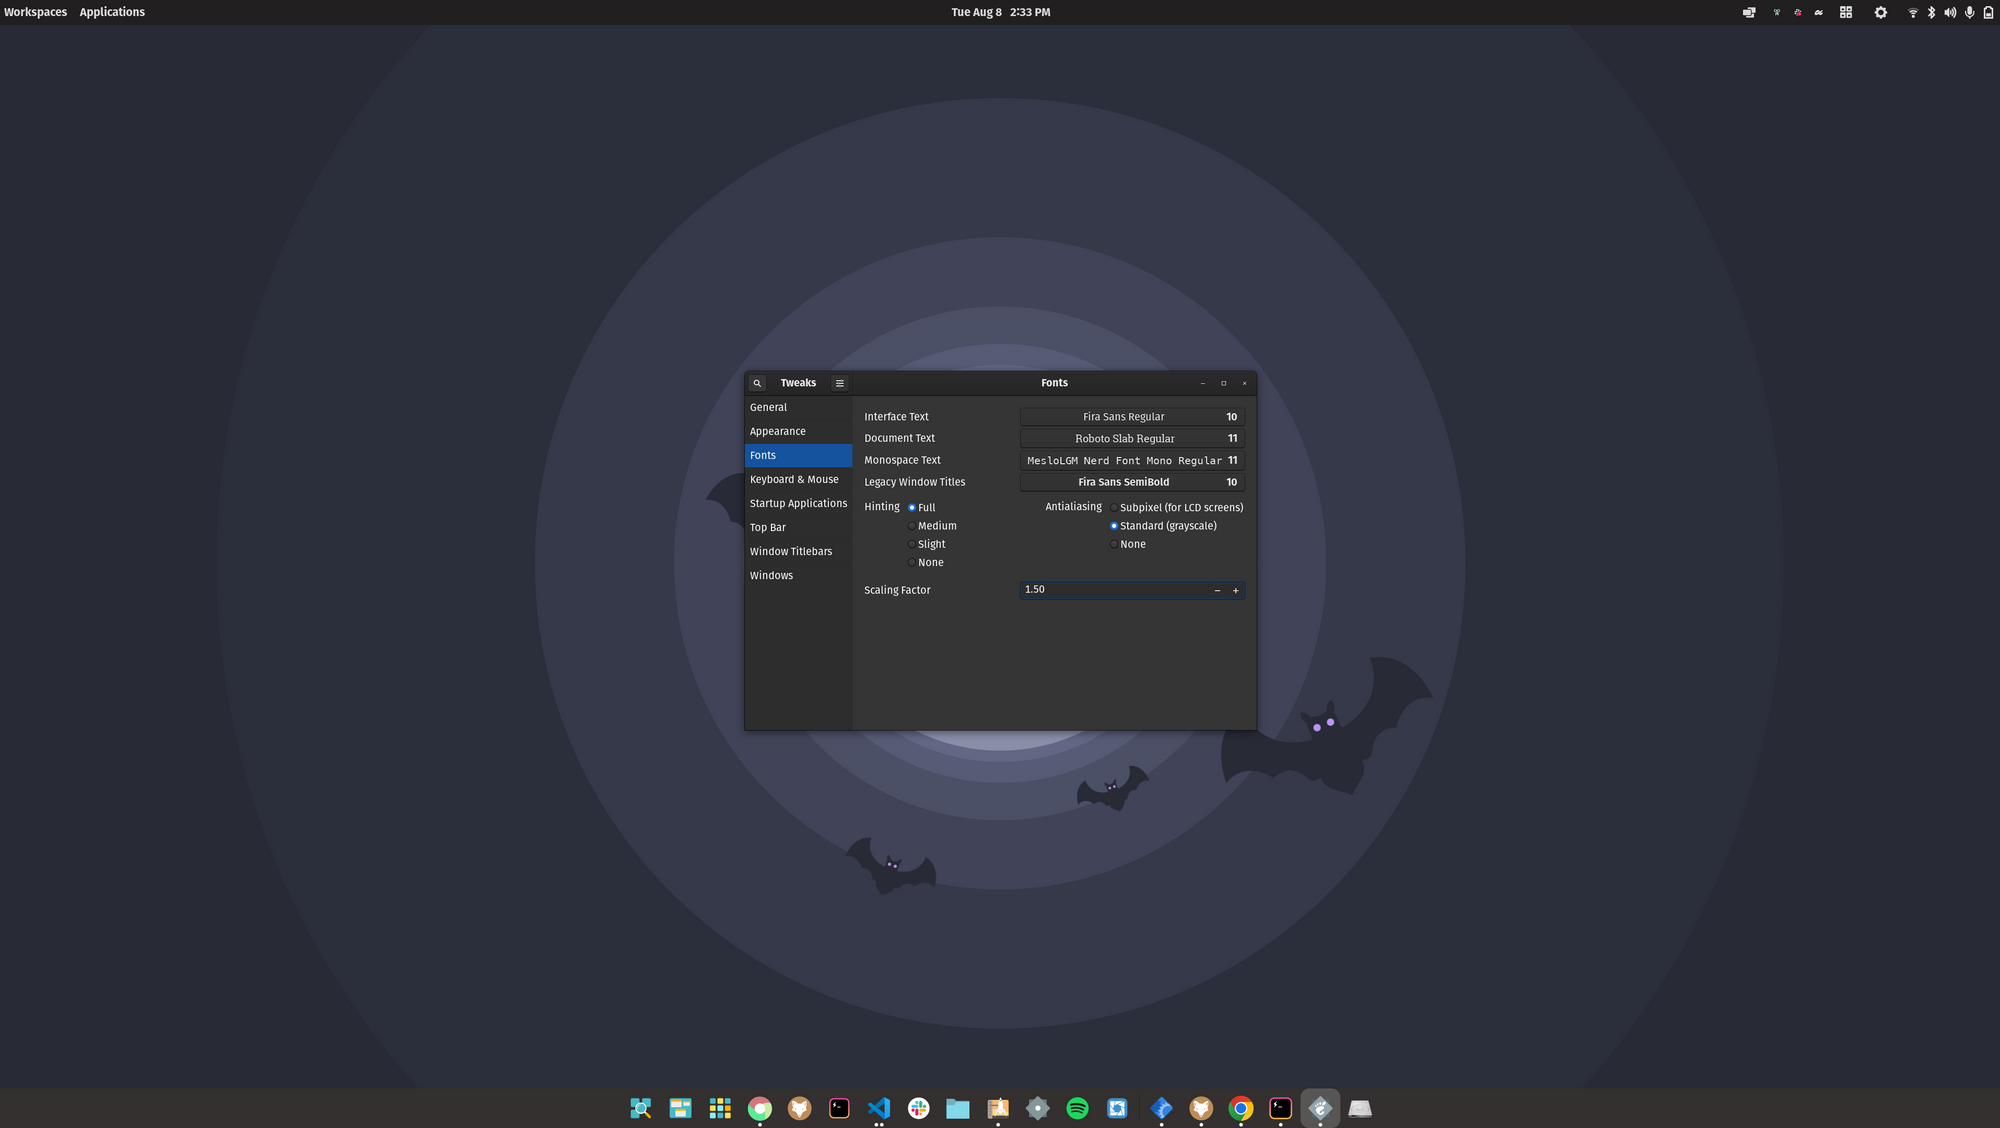Open the Files folder dock icon

[x=958, y=1108]
